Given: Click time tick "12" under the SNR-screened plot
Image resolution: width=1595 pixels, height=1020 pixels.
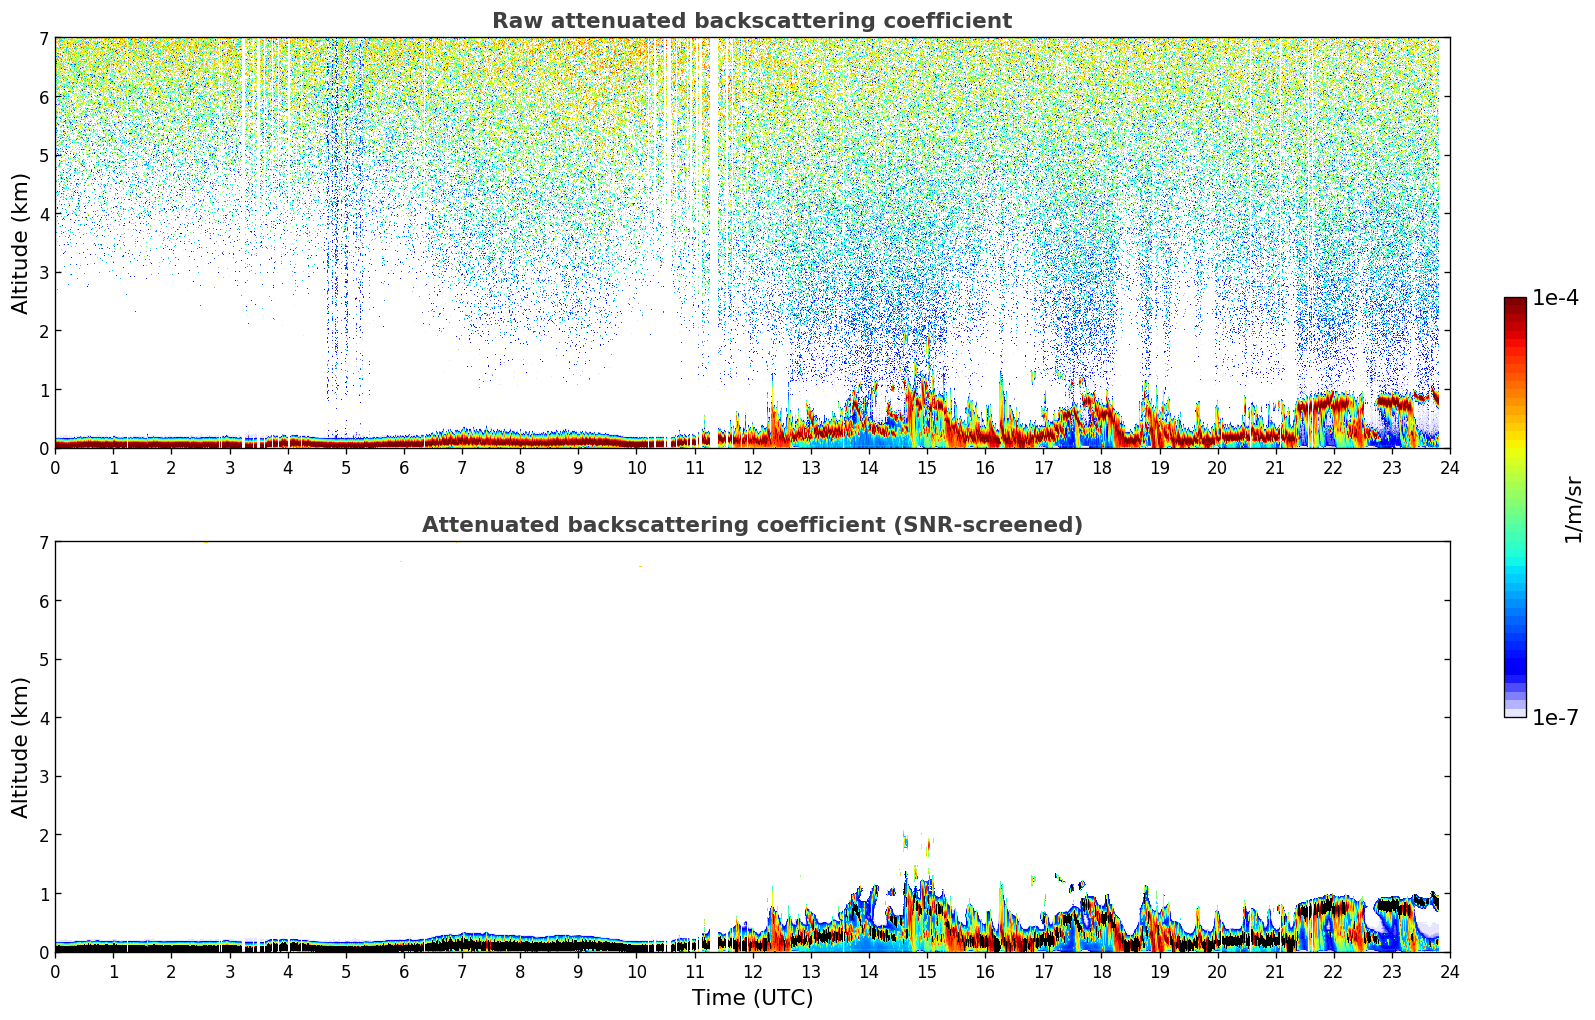Looking at the screenshot, I should (x=752, y=971).
